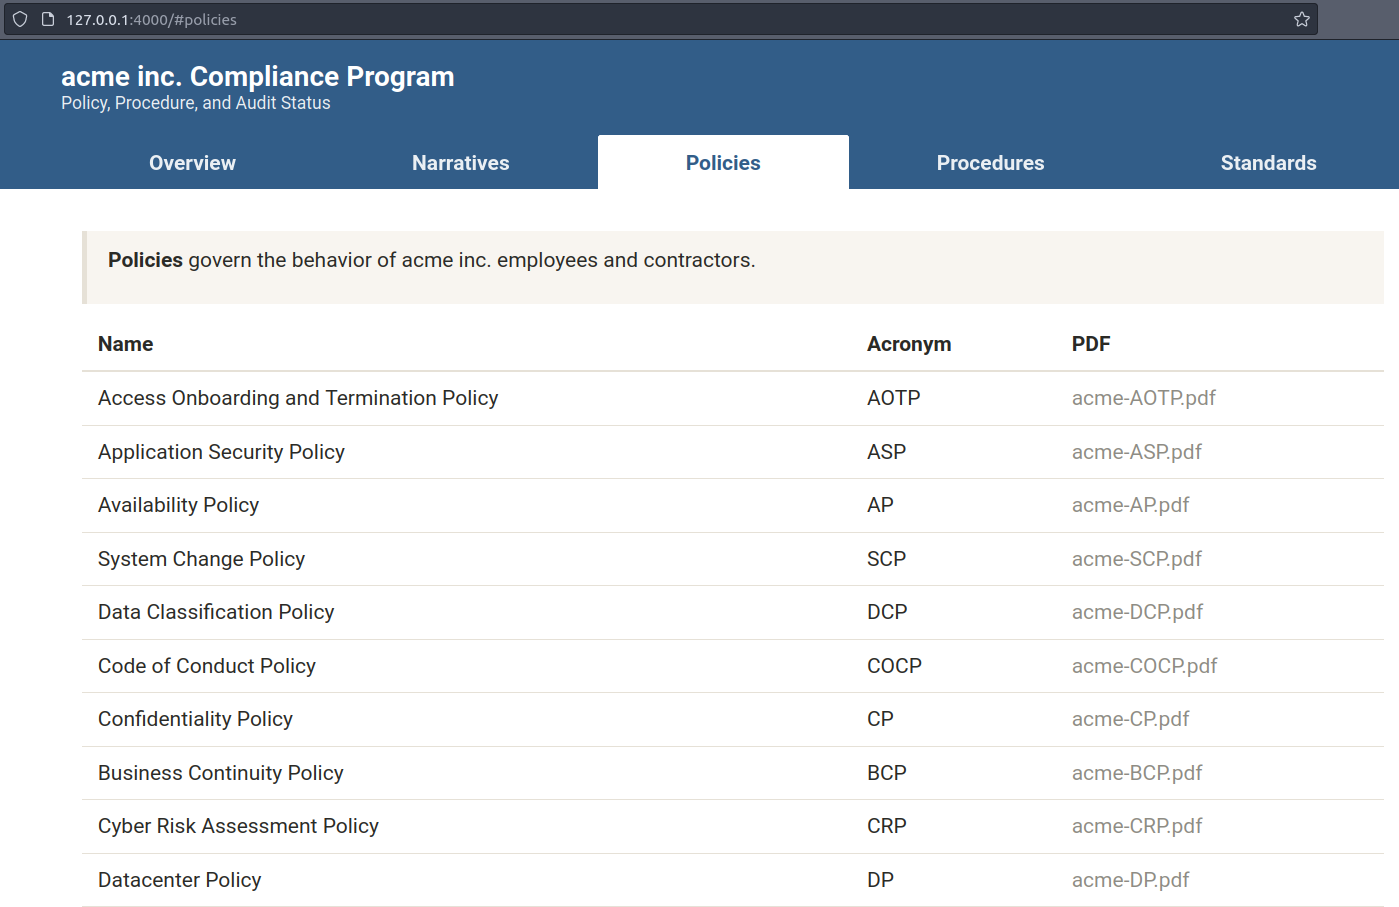
Task: Click the URL address field
Action: pyautogui.click(x=600, y=19)
